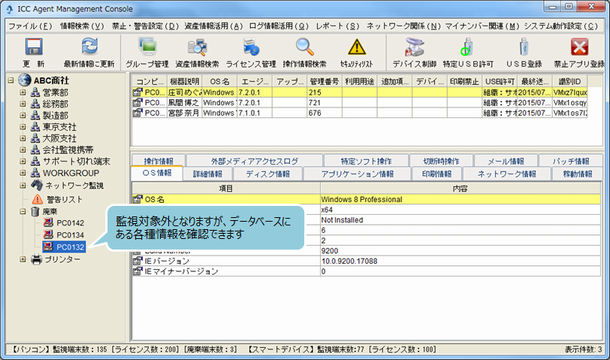Open 操作情報検索 magnifier icon
Image resolution: width=610 pixels, height=360 pixels.
click(x=305, y=47)
